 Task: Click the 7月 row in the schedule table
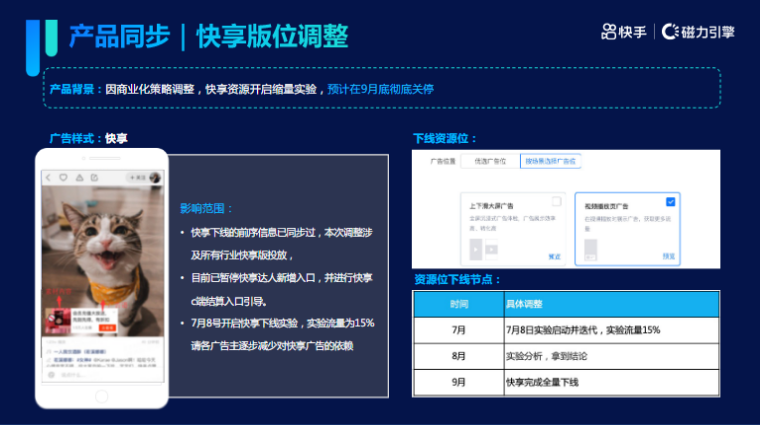point(565,329)
